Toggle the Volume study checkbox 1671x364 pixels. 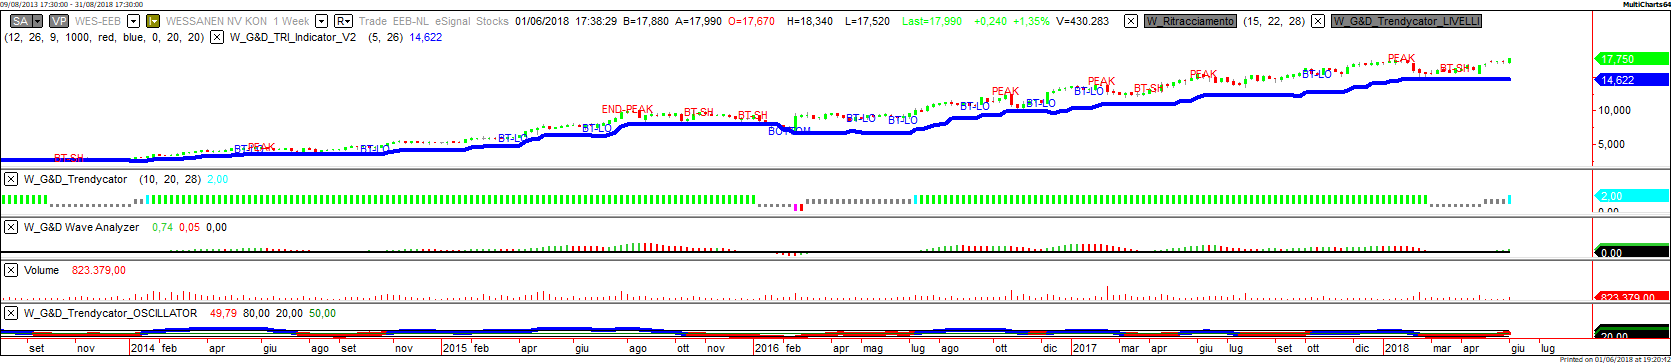11,270
